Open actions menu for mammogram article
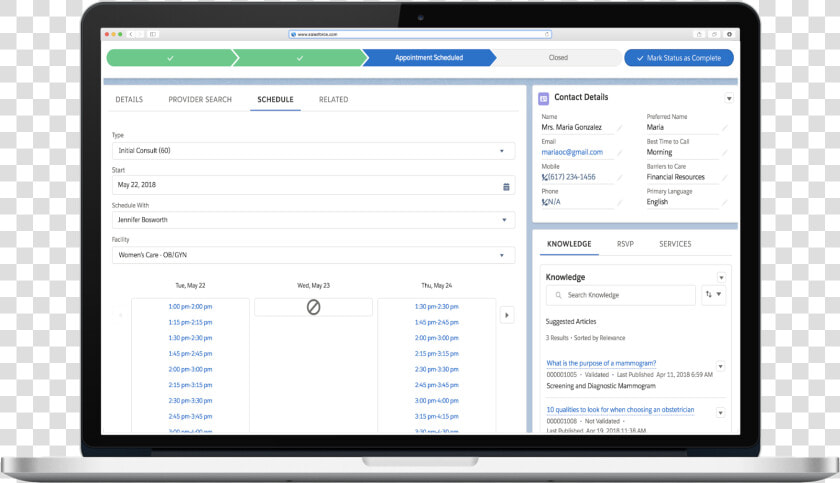The image size is (840, 483). tap(721, 366)
